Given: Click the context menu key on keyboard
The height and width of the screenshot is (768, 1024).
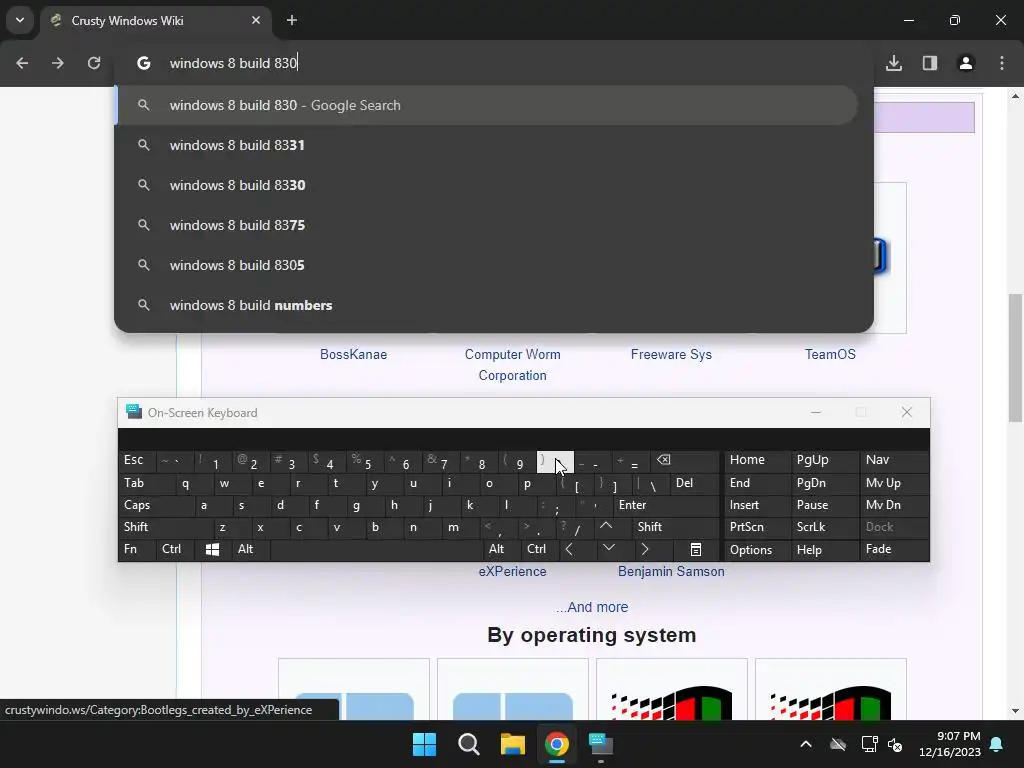Looking at the screenshot, I should 696,549.
